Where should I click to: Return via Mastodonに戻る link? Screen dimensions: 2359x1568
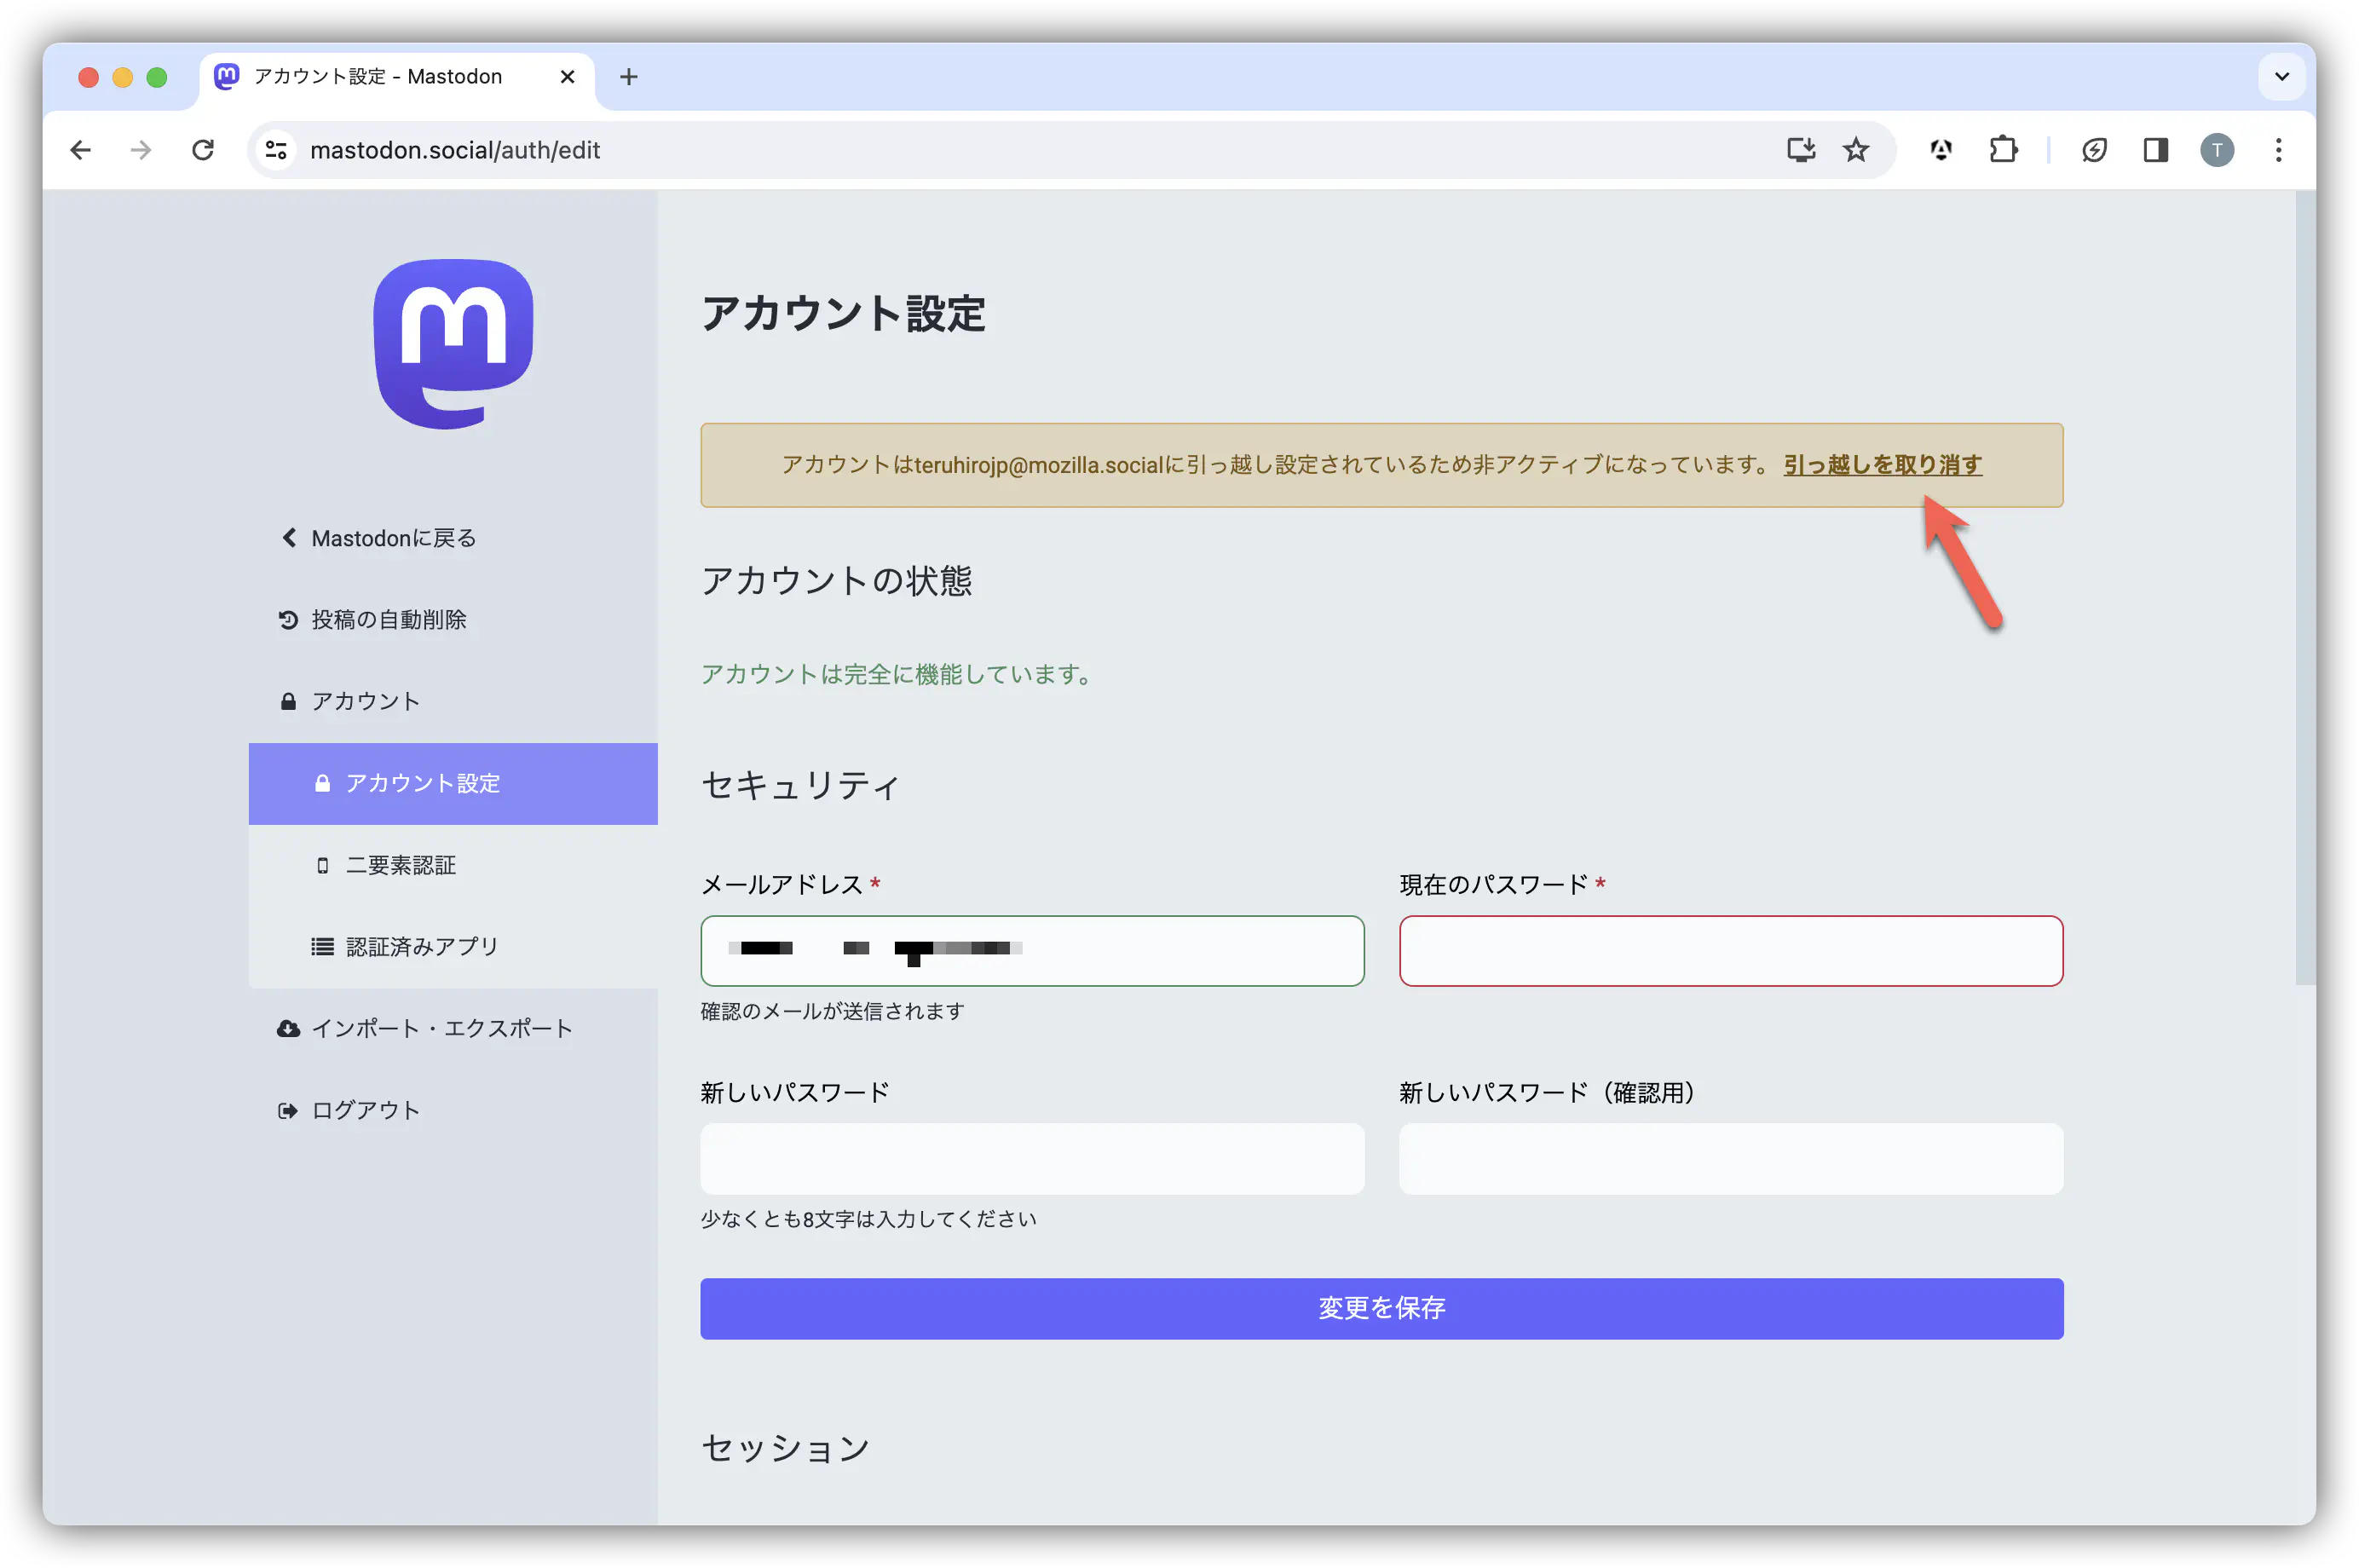pos(378,538)
